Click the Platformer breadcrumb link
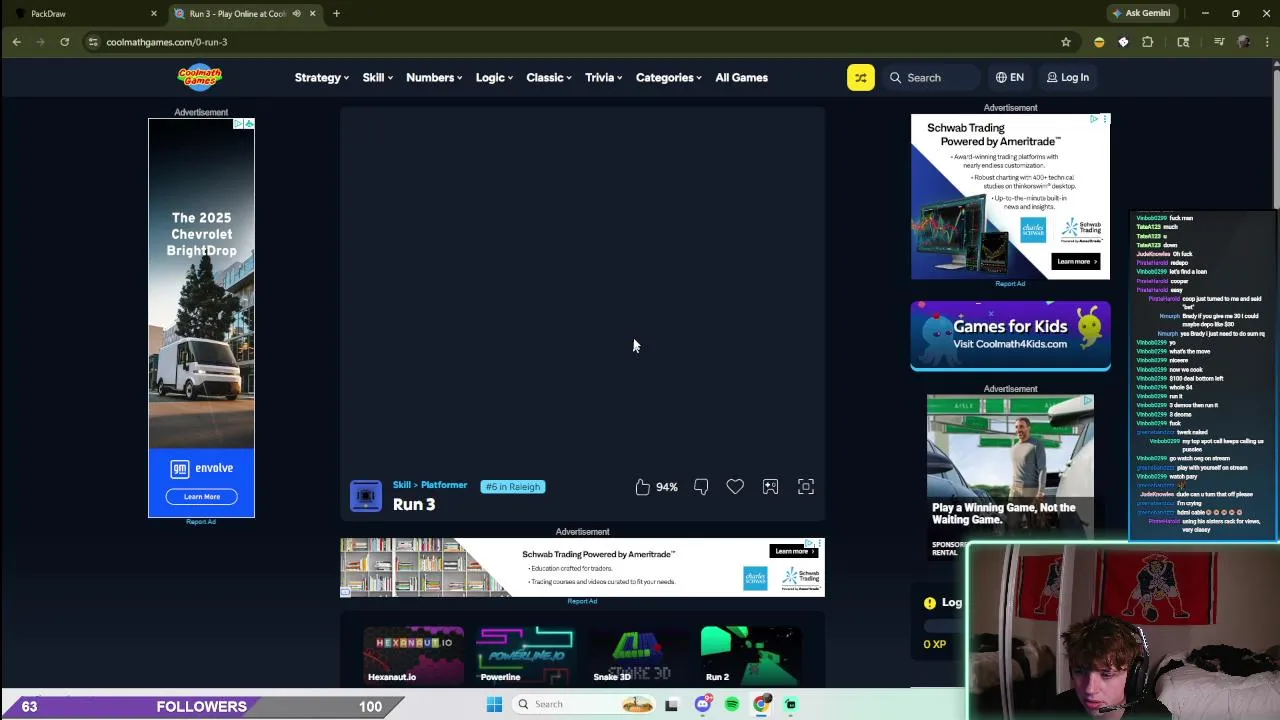1280x720 pixels. [444, 485]
